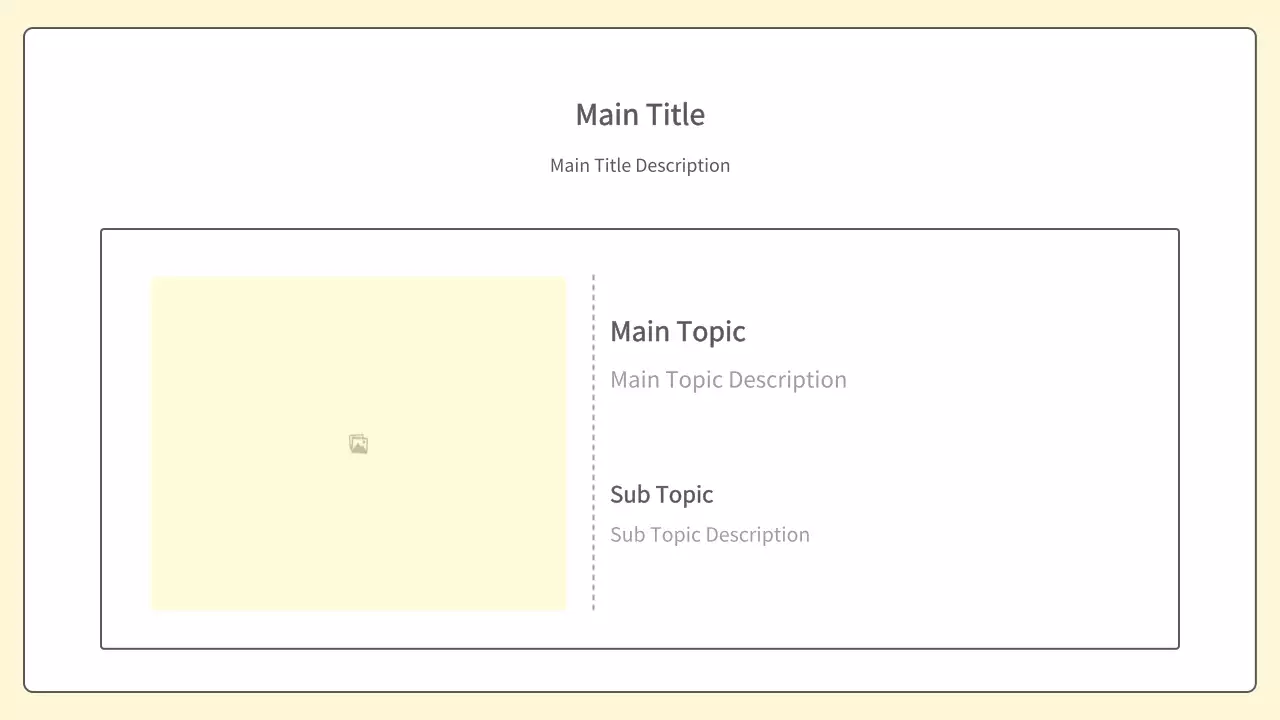1280x720 pixels.
Task: Select the inner content frame's right border
Action: pyautogui.click(x=1179, y=440)
